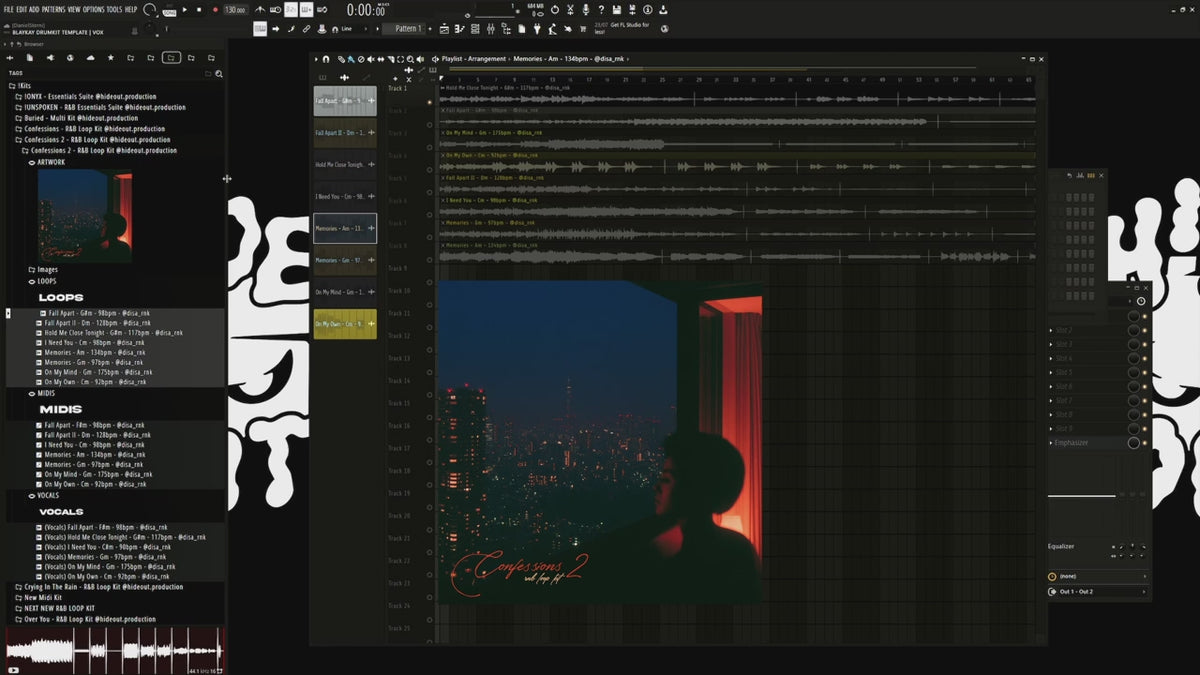This screenshot has width=1200, height=675.
Task: Click the browser search magnifier icon
Action: pos(219,73)
